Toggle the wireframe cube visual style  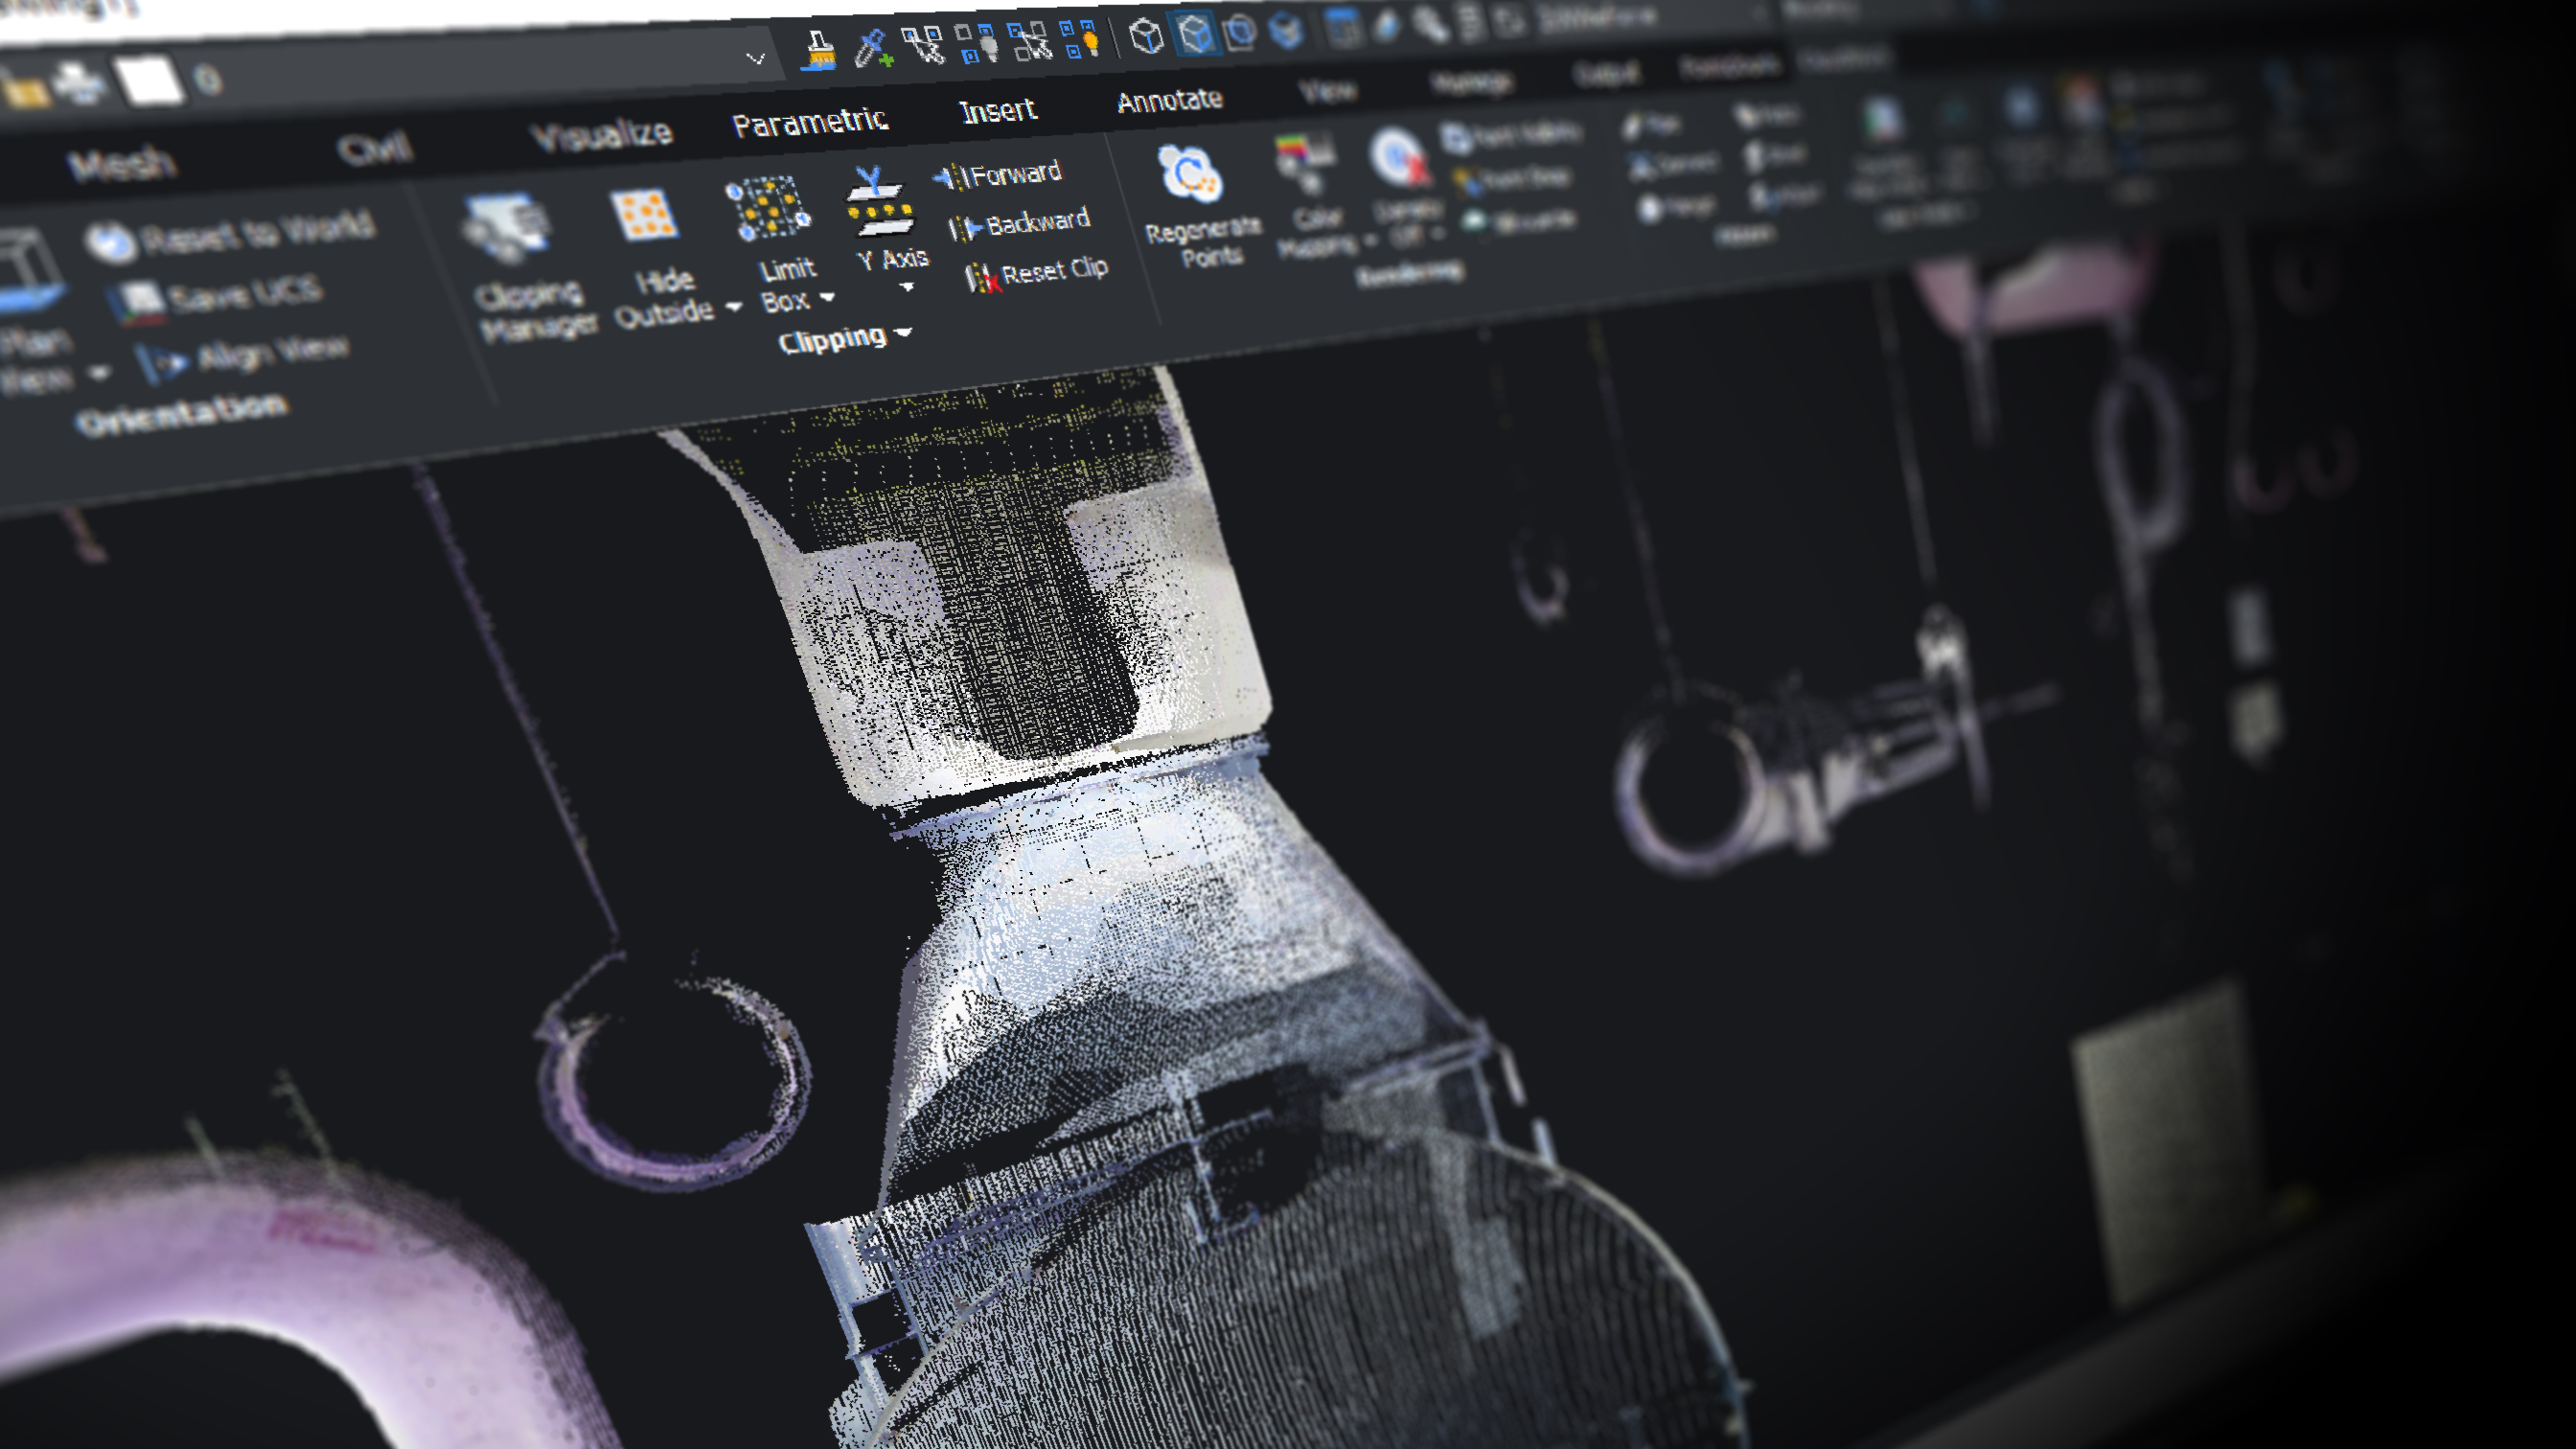(1146, 37)
